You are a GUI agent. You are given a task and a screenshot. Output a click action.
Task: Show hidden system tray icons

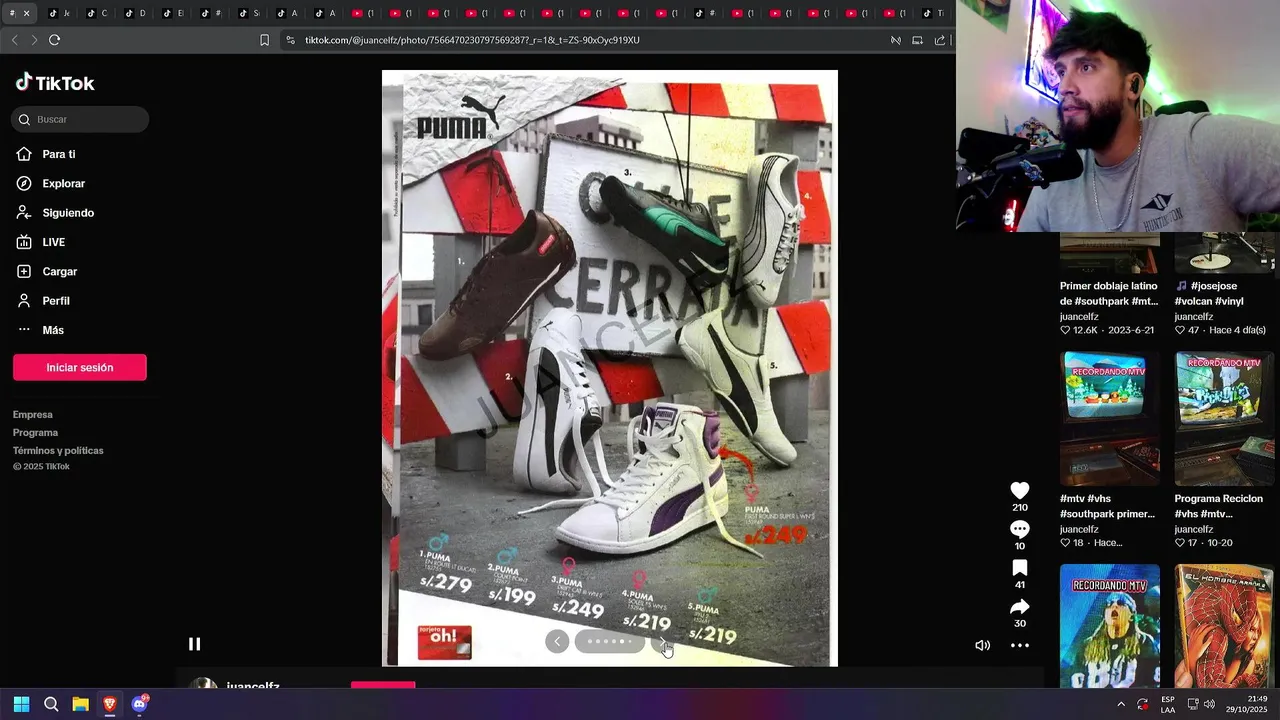pos(1120,705)
